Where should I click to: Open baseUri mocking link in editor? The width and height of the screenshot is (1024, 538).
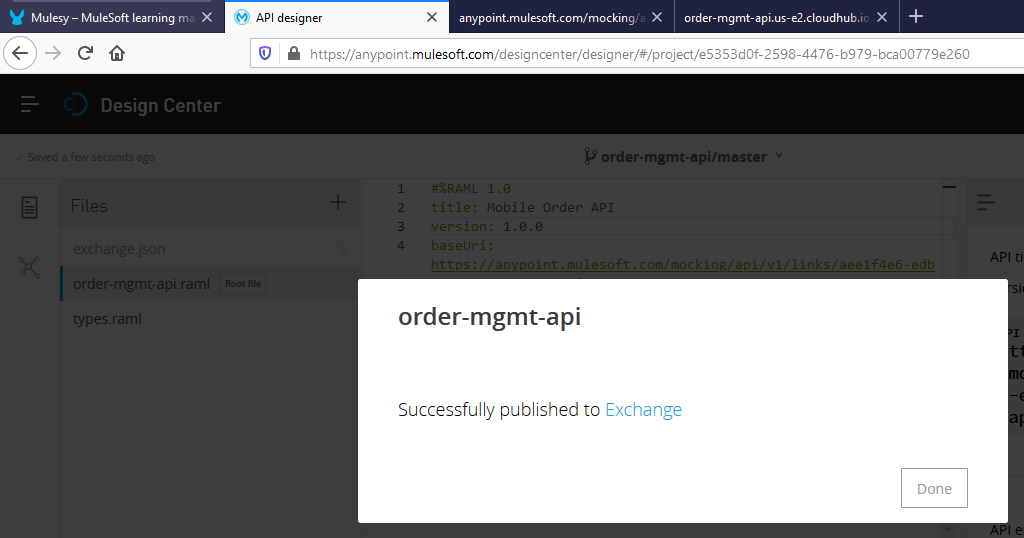pos(682,264)
